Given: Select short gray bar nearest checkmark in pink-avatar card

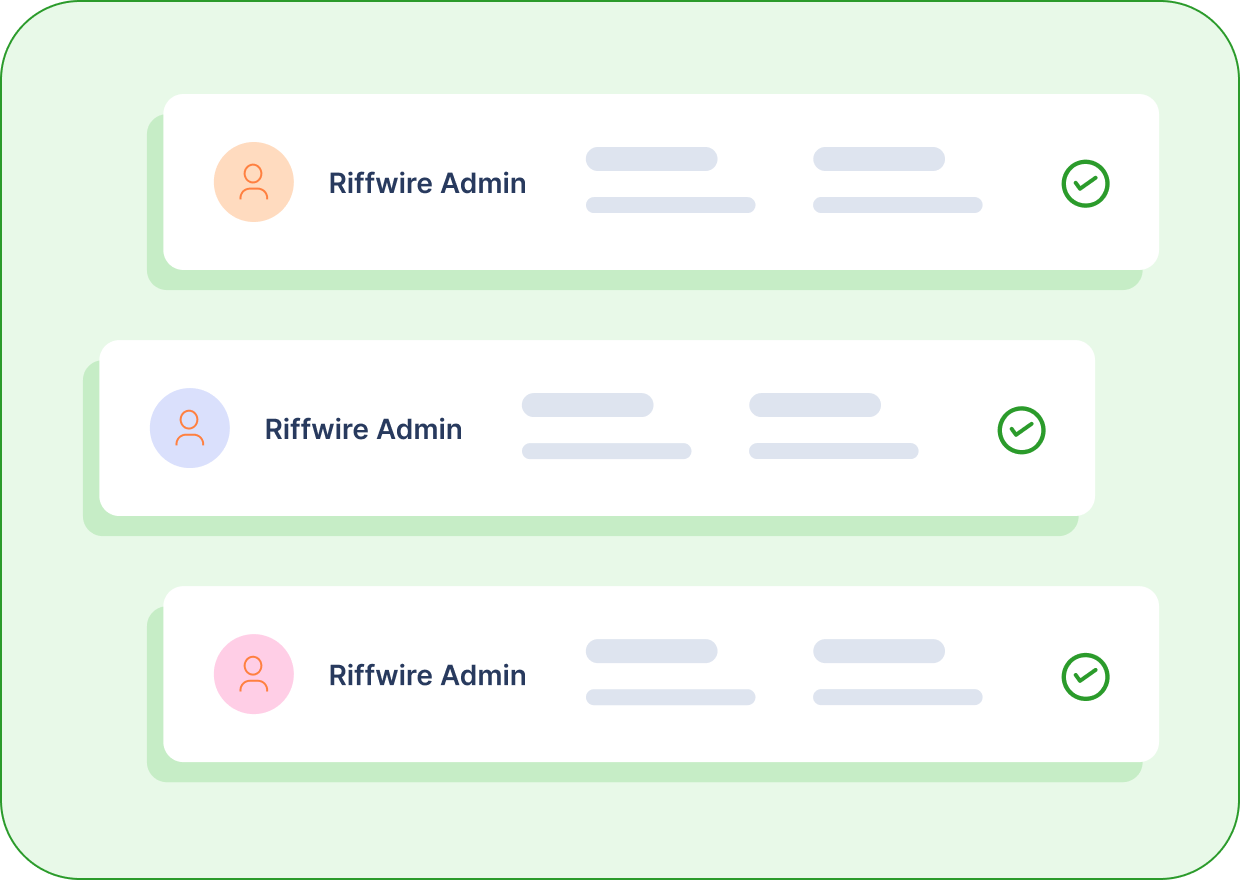Looking at the screenshot, I should tap(879, 651).
